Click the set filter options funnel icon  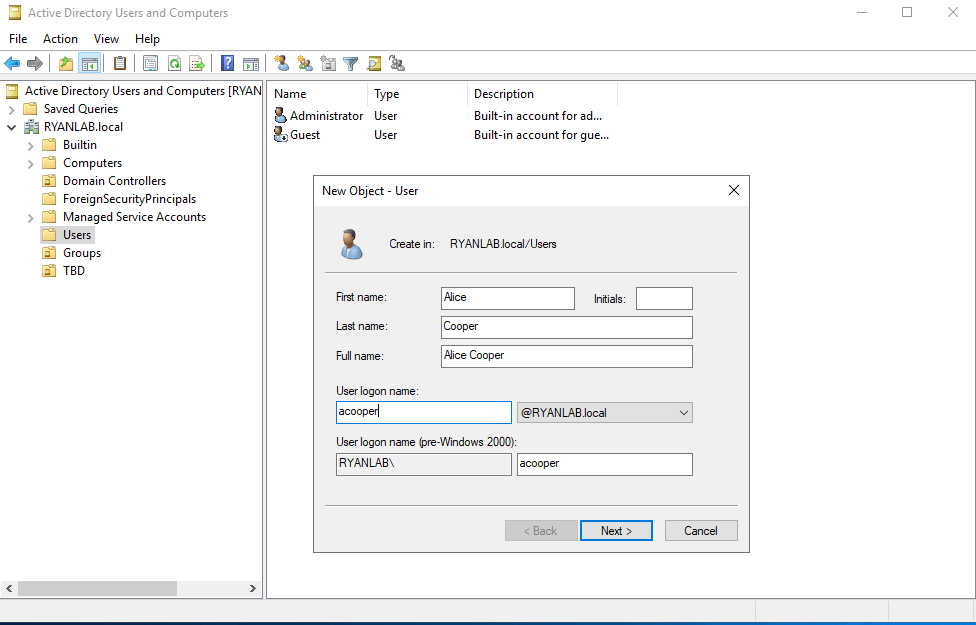coord(351,63)
